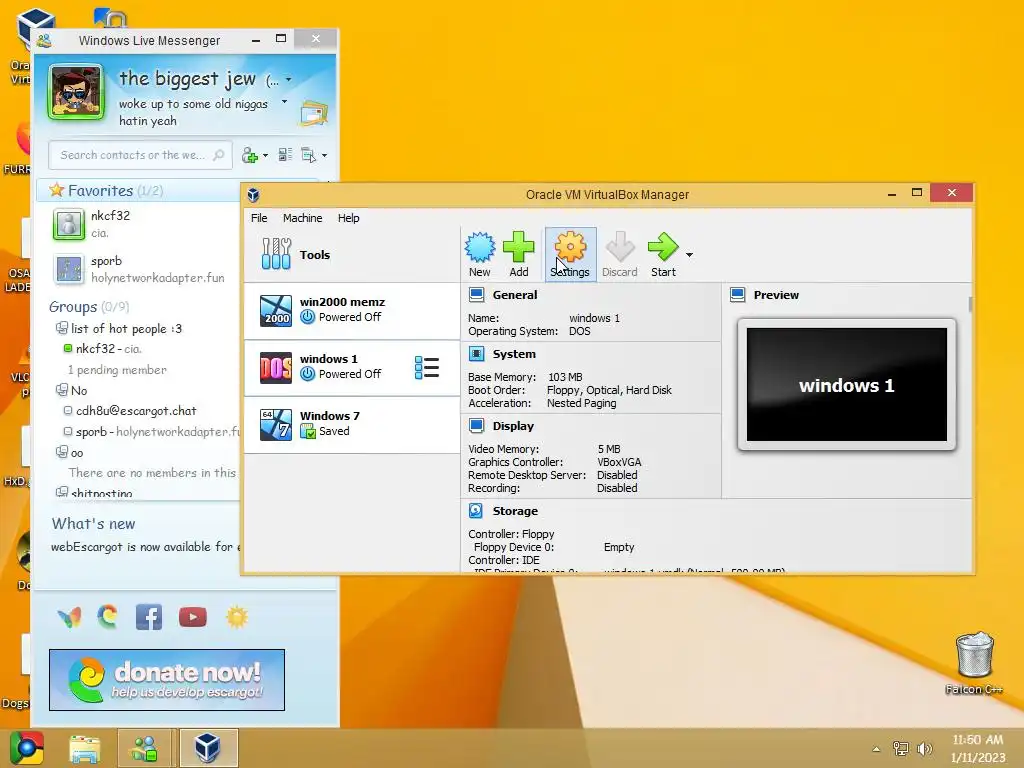This screenshot has height=768, width=1024.
Task: Click the Facebook icon in Messenger
Action: pyautogui.click(x=149, y=616)
